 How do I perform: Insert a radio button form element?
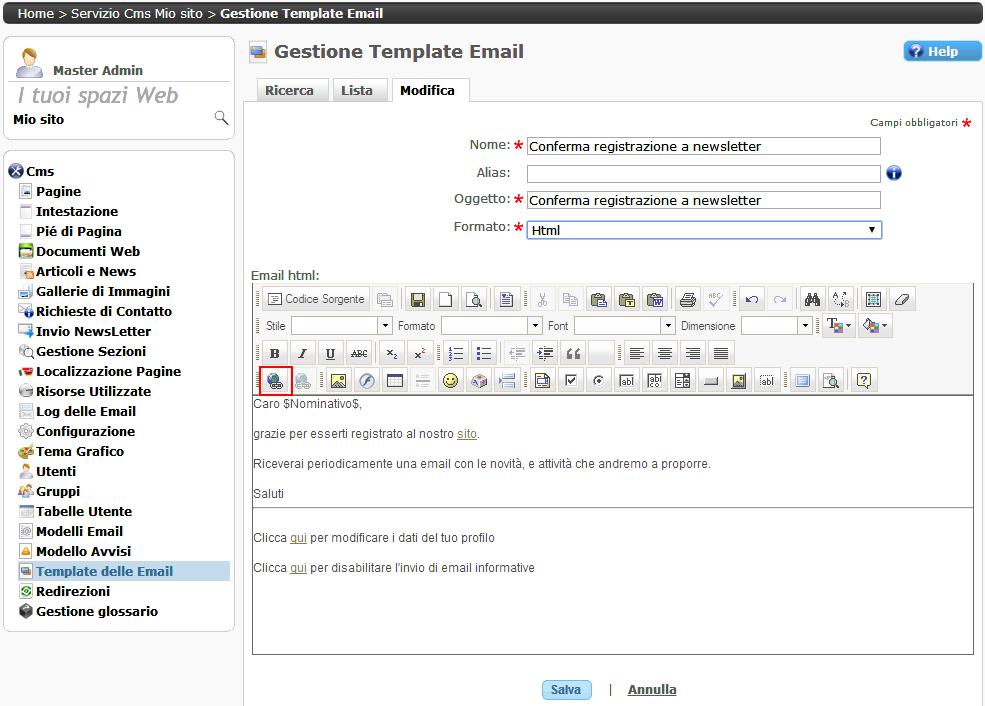(598, 381)
